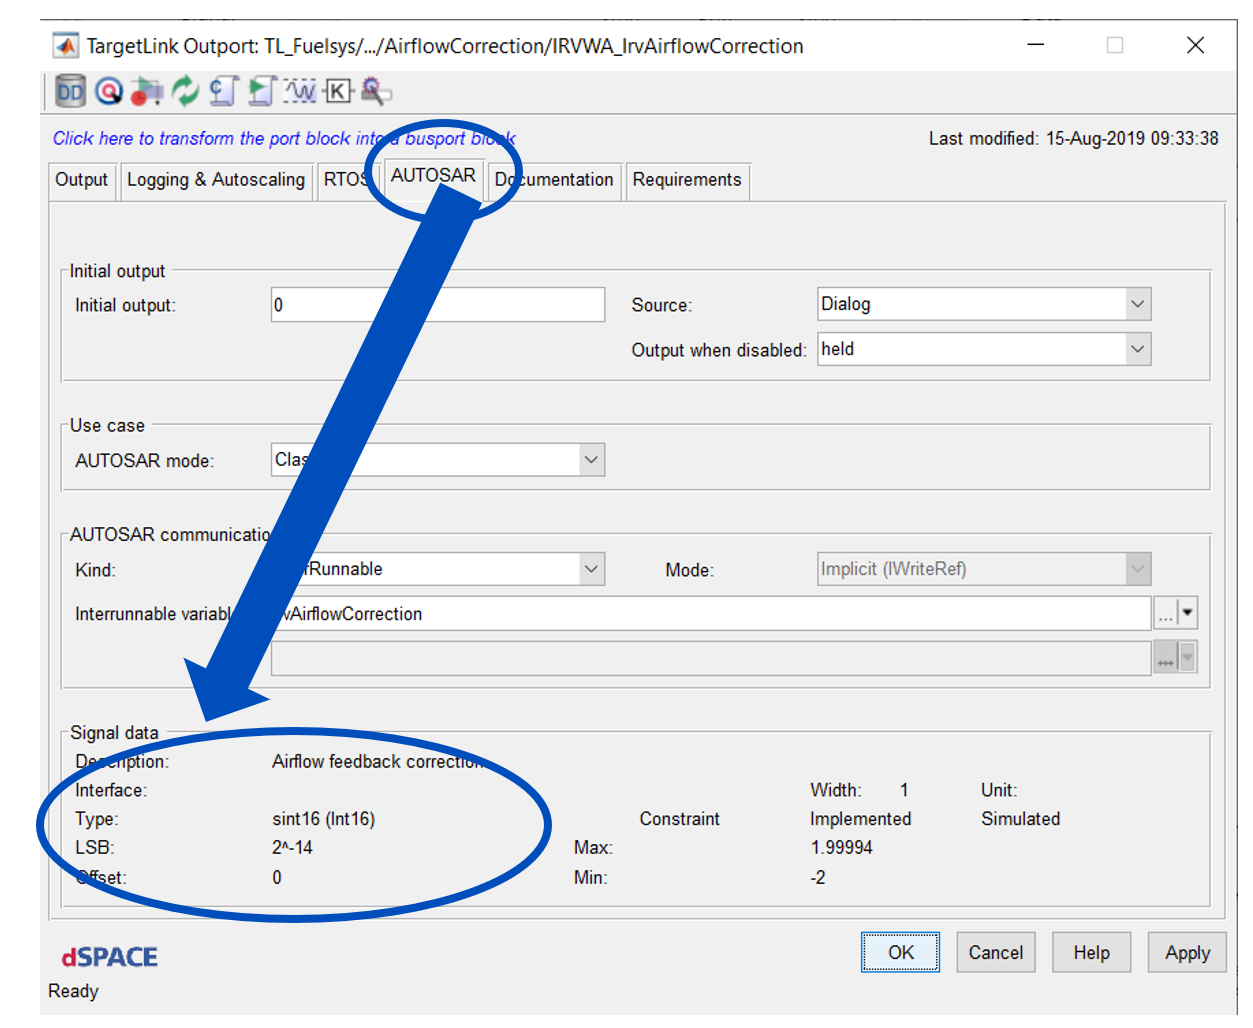The height and width of the screenshot is (1028, 1253).
Task: Click the signal waveform (W) toolbar icon
Action: 300,91
